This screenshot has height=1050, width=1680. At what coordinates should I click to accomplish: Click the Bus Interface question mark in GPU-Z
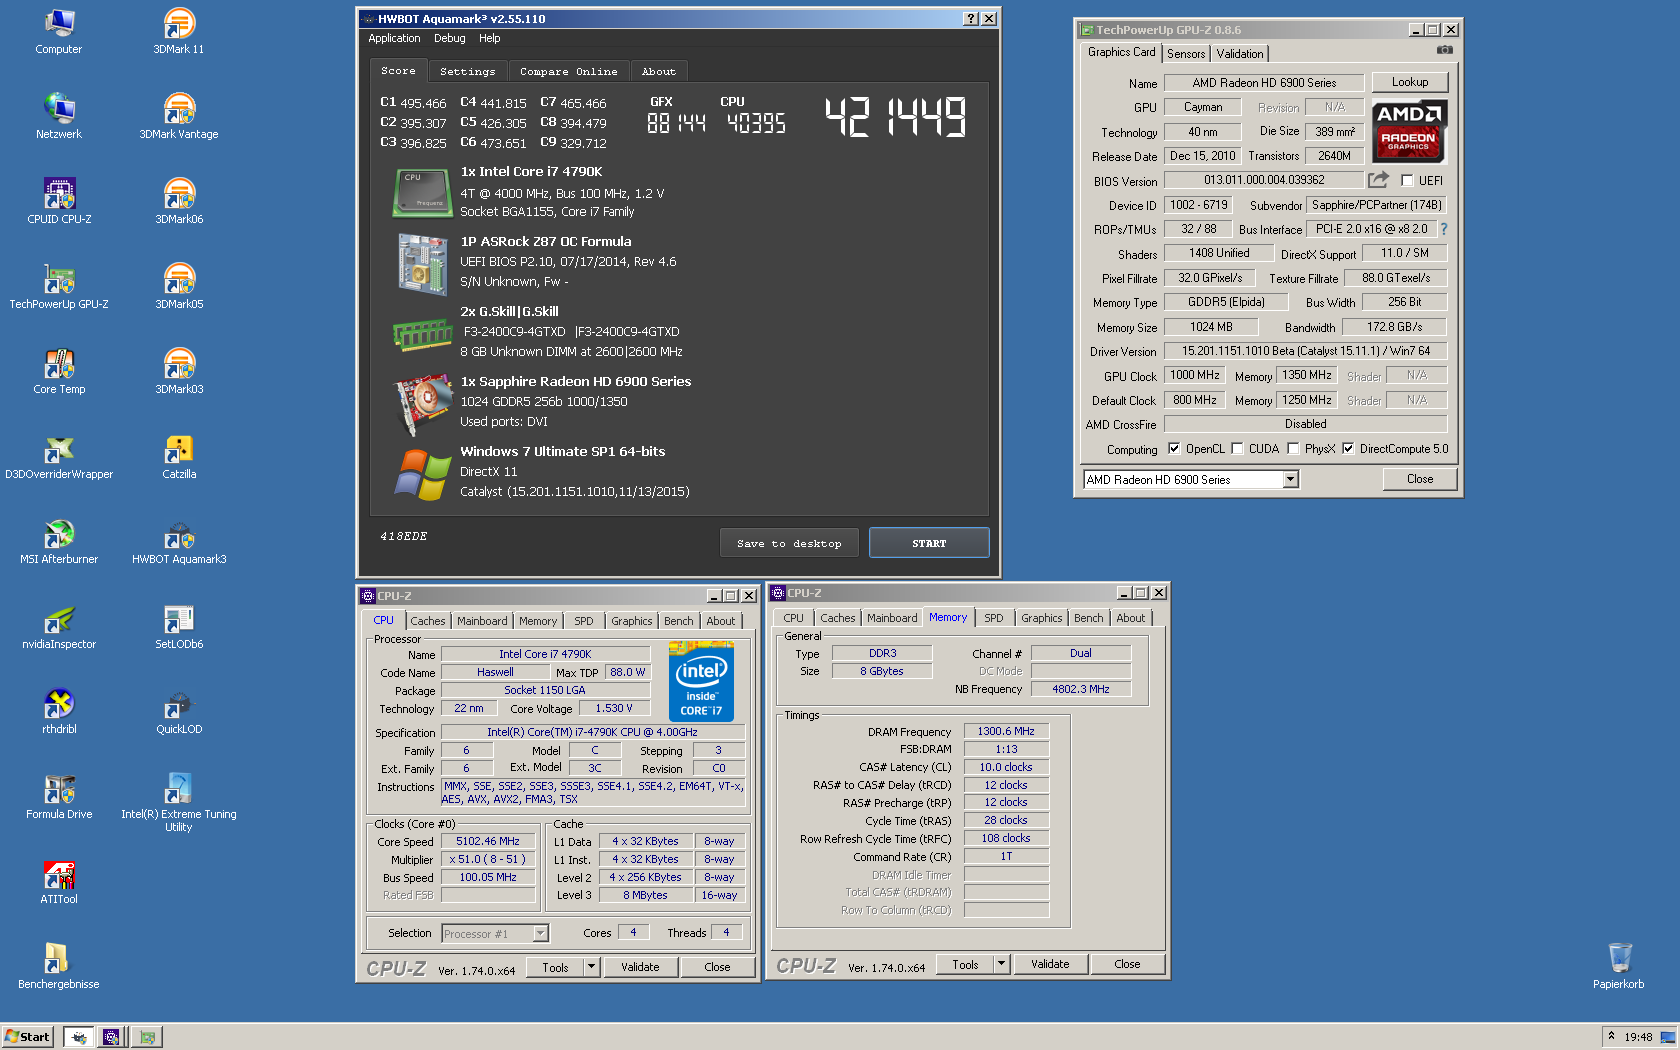coord(1443,229)
